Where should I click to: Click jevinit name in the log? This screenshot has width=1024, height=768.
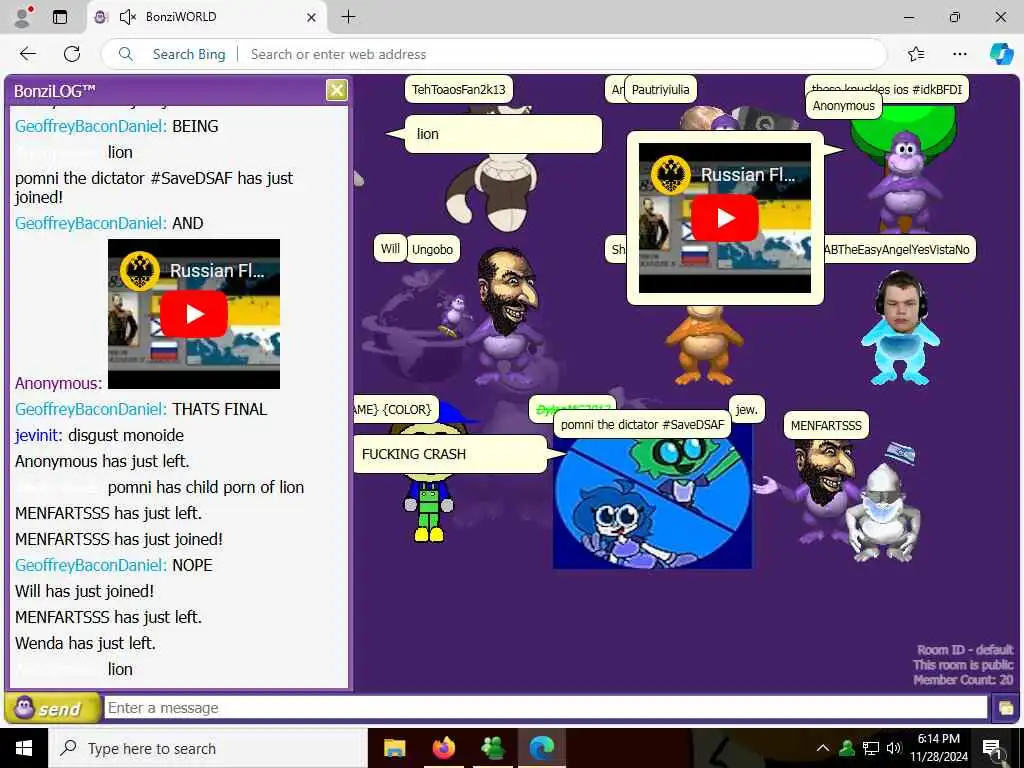tap(39, 436)
